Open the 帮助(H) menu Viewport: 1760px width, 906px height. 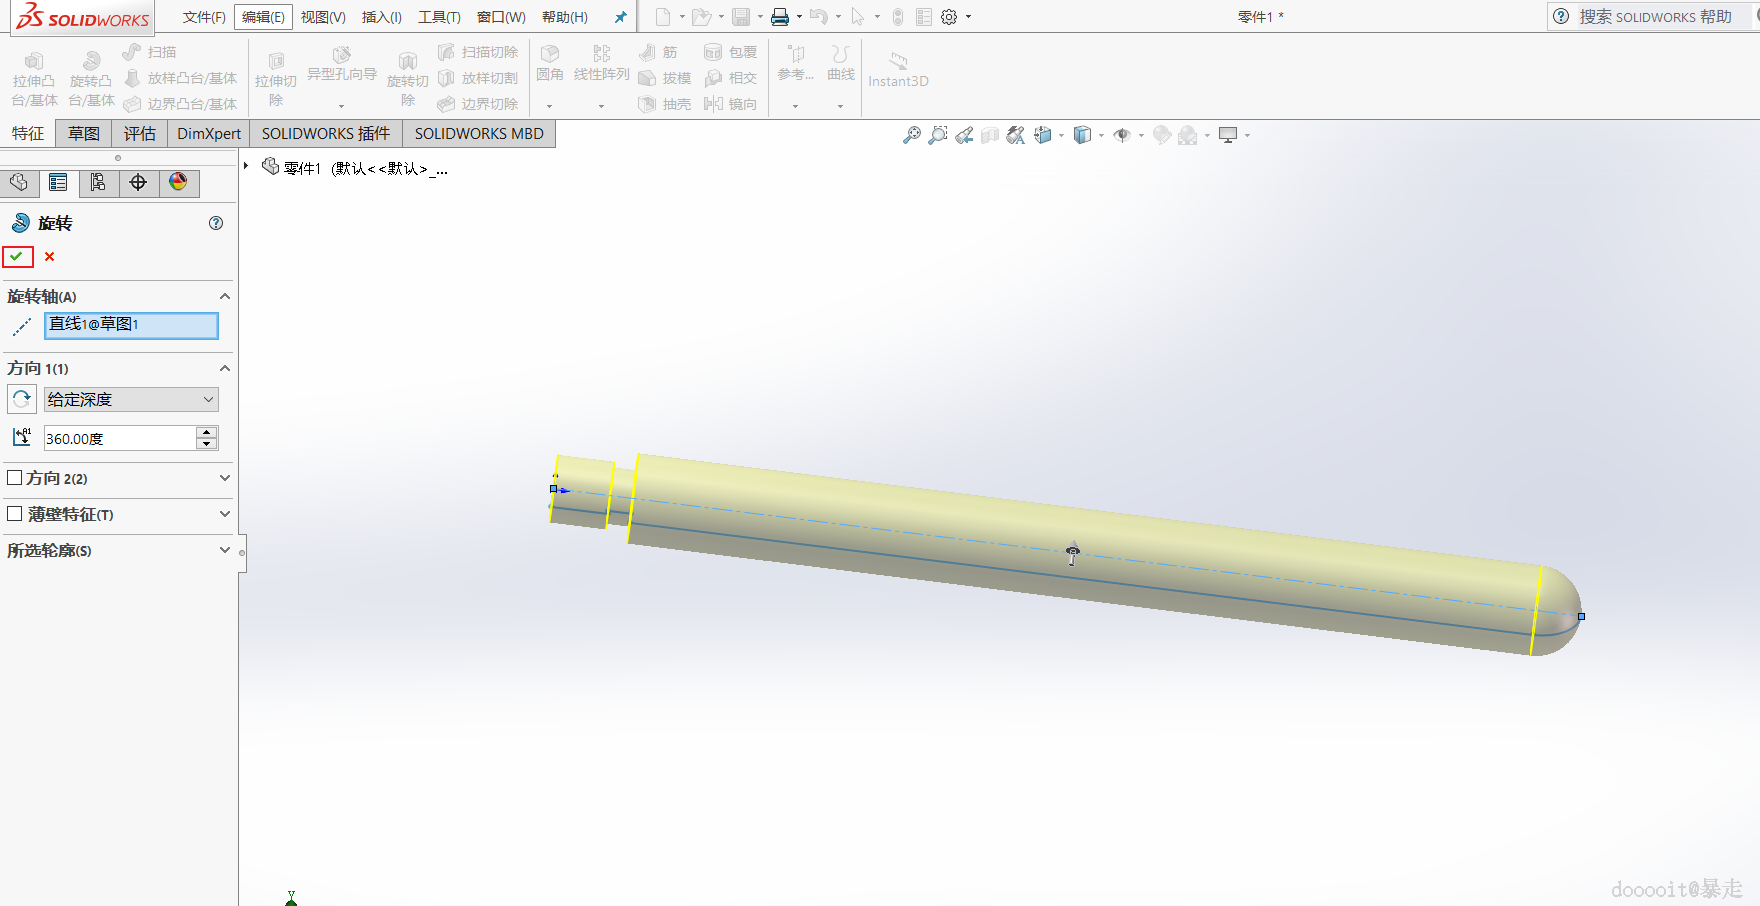564,17
